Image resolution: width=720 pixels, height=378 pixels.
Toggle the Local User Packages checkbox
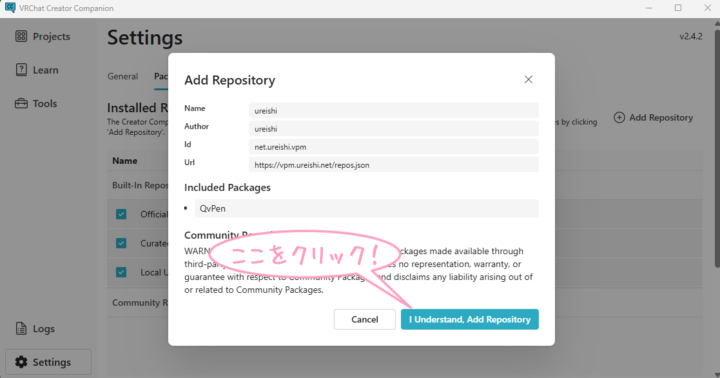121,272
